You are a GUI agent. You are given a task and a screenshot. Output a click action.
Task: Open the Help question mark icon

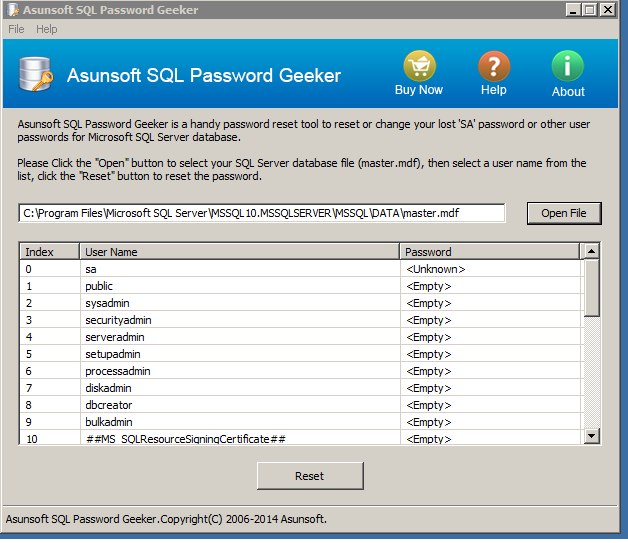pyautogui.click(x=493, y=67)
